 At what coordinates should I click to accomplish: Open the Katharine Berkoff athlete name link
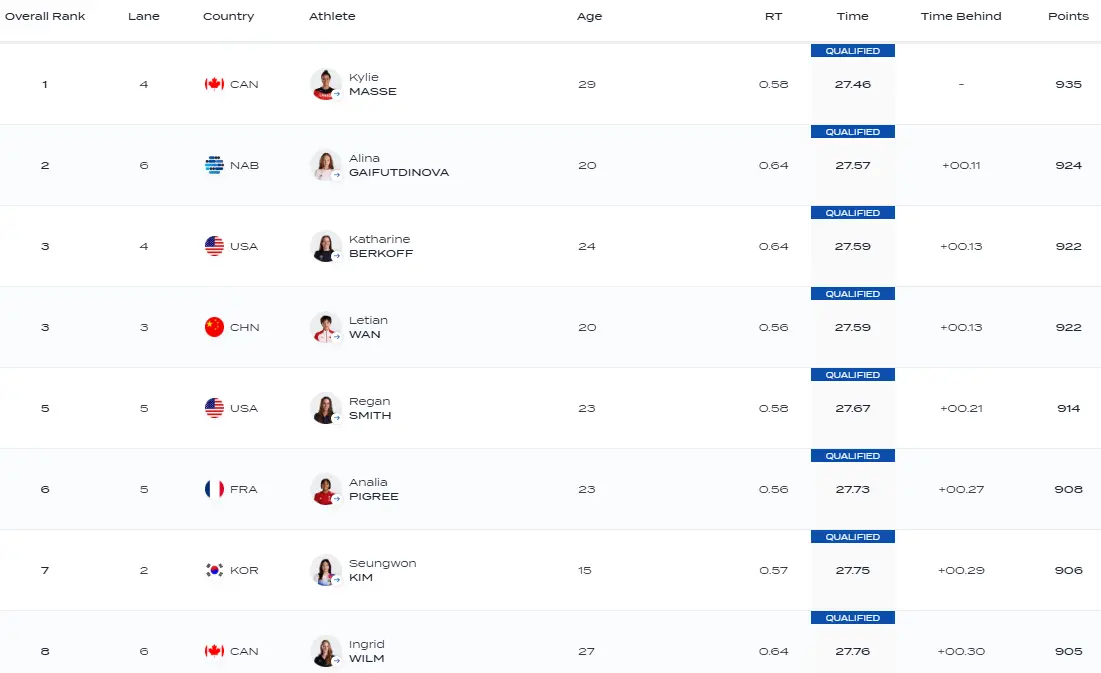point(380,246)
